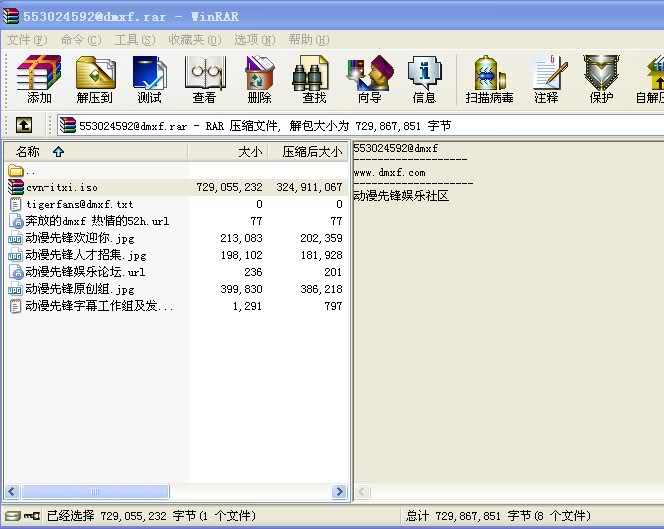This screenshot has height=529, width=664.
Task: Click the file list left scroll arrow
Action: (x=11, y=491)
